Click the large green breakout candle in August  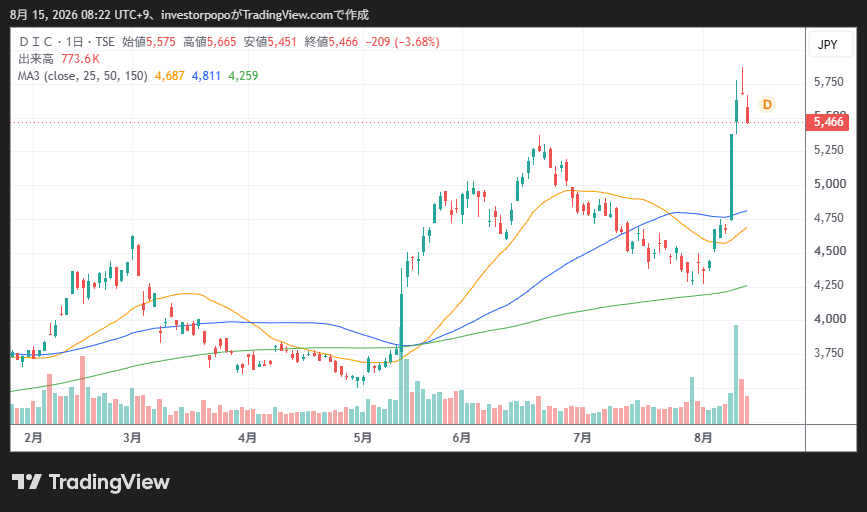[731, 177]
